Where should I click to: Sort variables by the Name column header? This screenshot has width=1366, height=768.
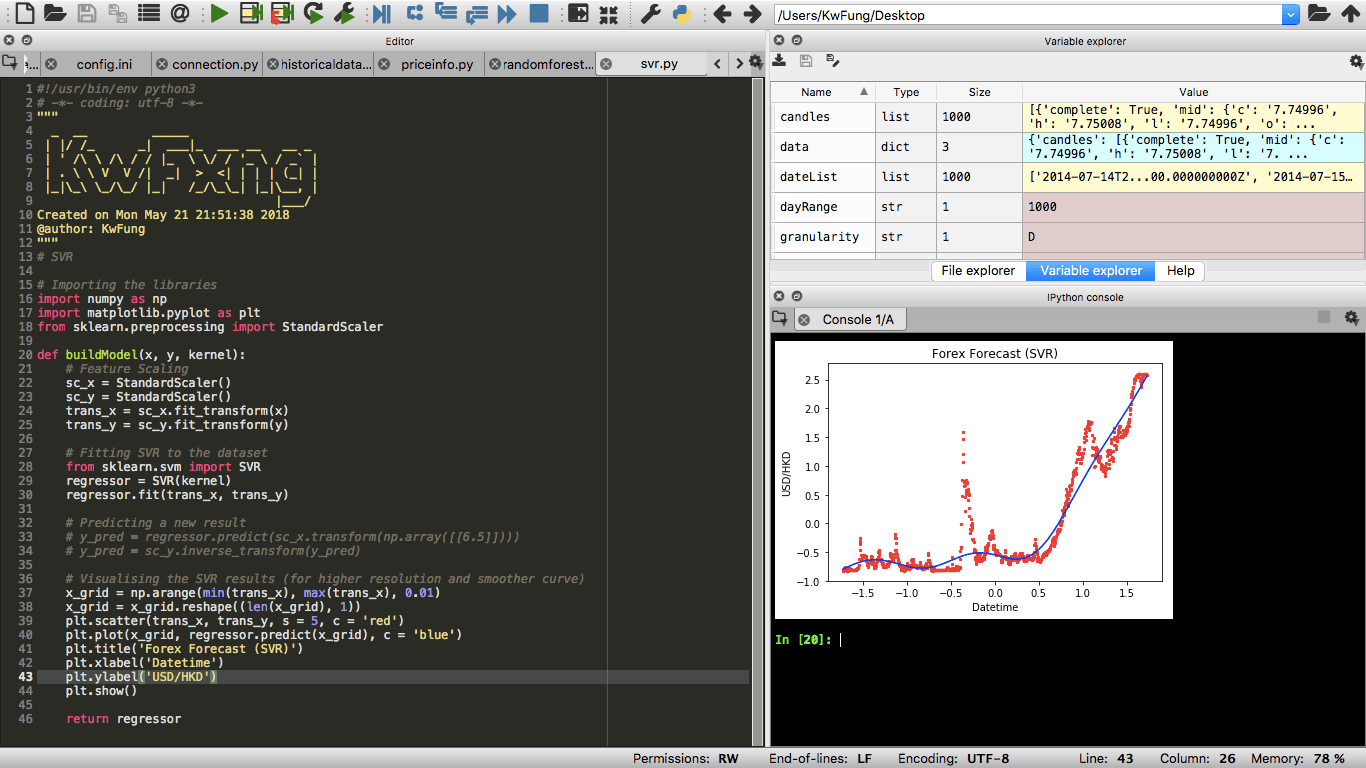click(816, 92)
